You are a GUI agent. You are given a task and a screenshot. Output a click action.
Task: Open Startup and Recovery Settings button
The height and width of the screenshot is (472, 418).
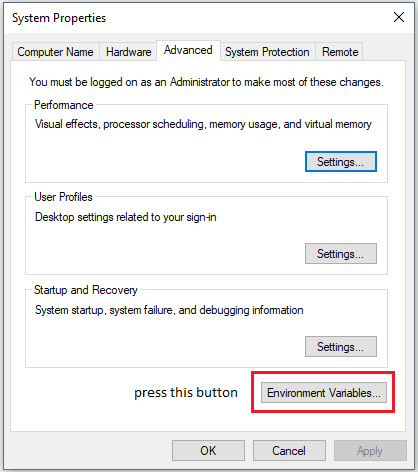341,347
